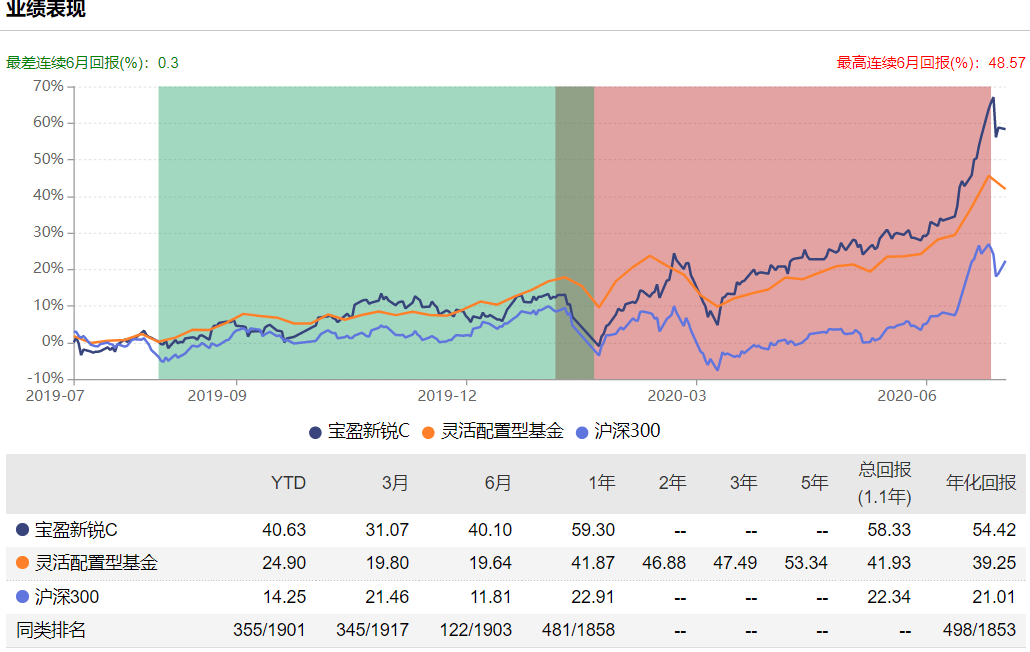
Task: Click 灵活配置型基金 row name in table
Action: 96,563
